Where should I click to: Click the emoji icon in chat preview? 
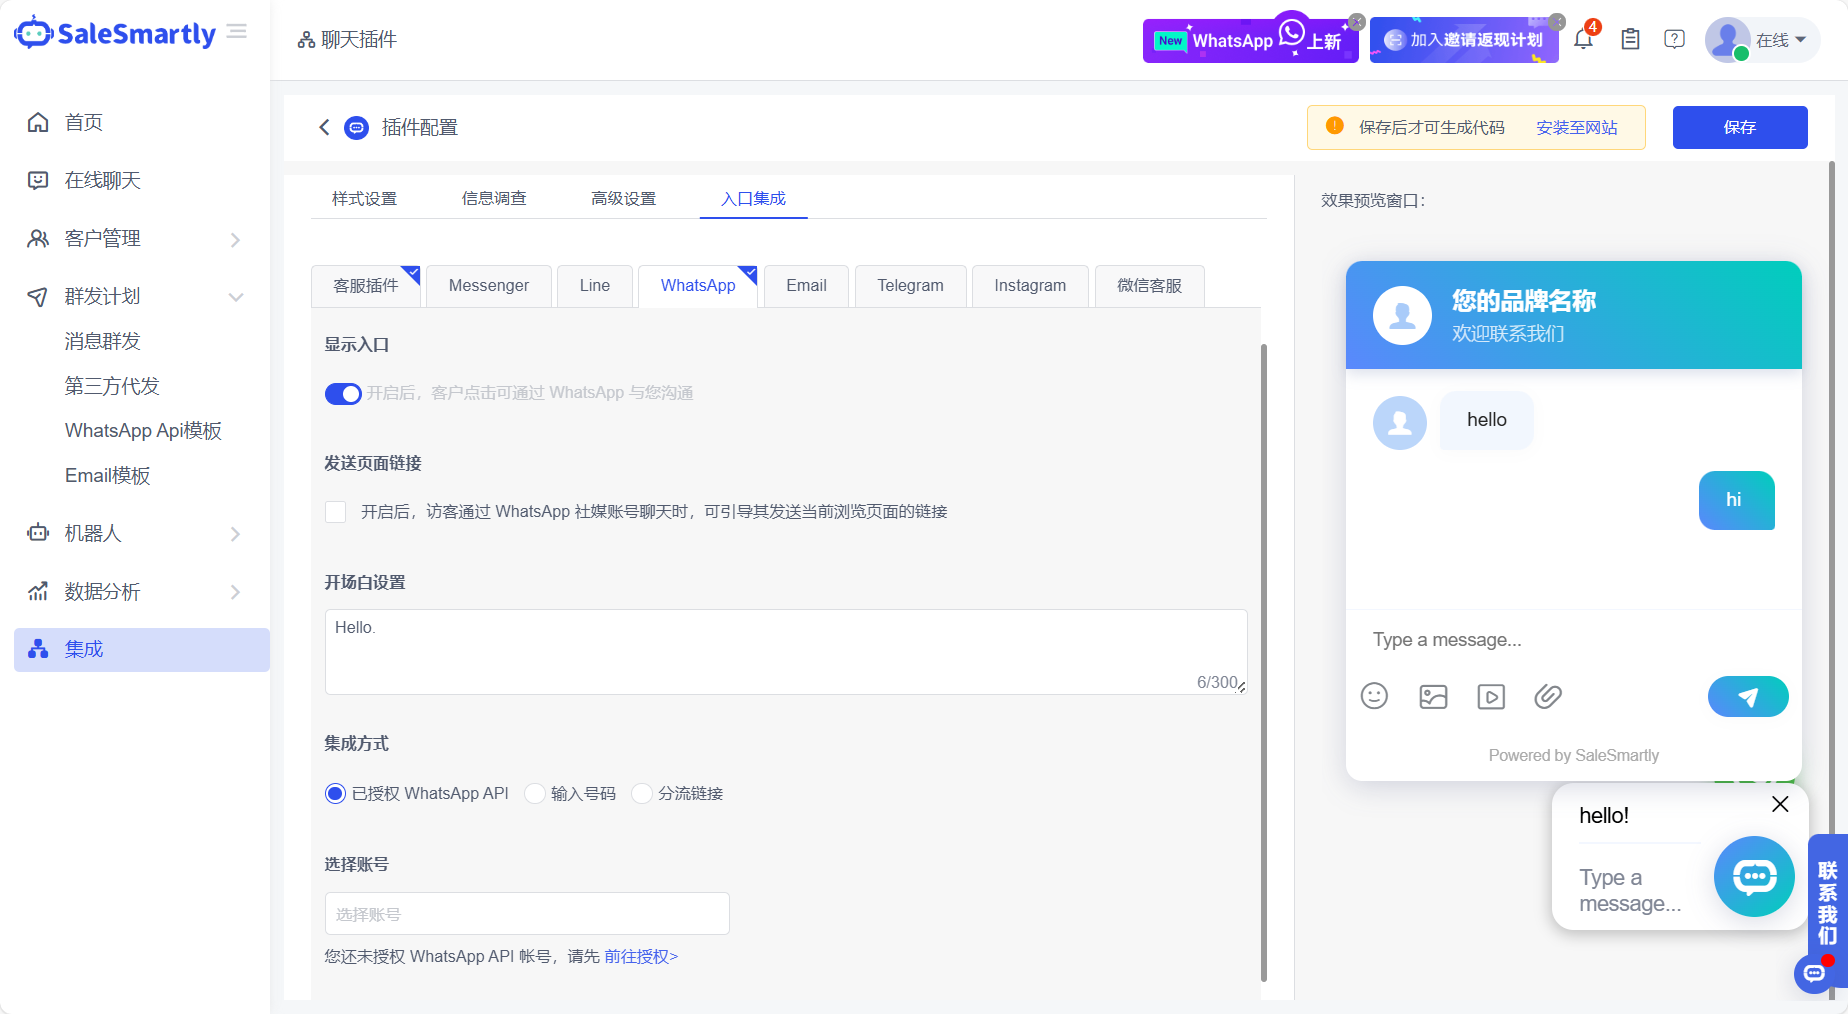(x=1374, y=696)
